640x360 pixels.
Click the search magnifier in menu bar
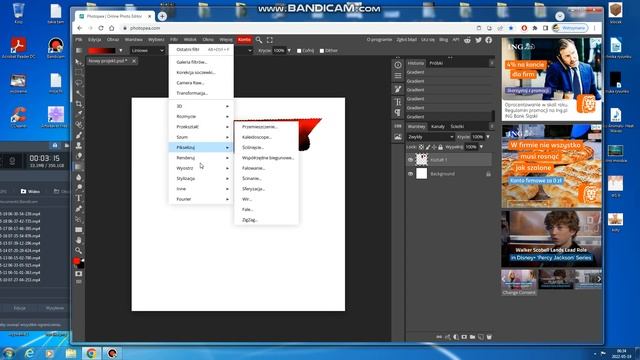tap(259, 40)
